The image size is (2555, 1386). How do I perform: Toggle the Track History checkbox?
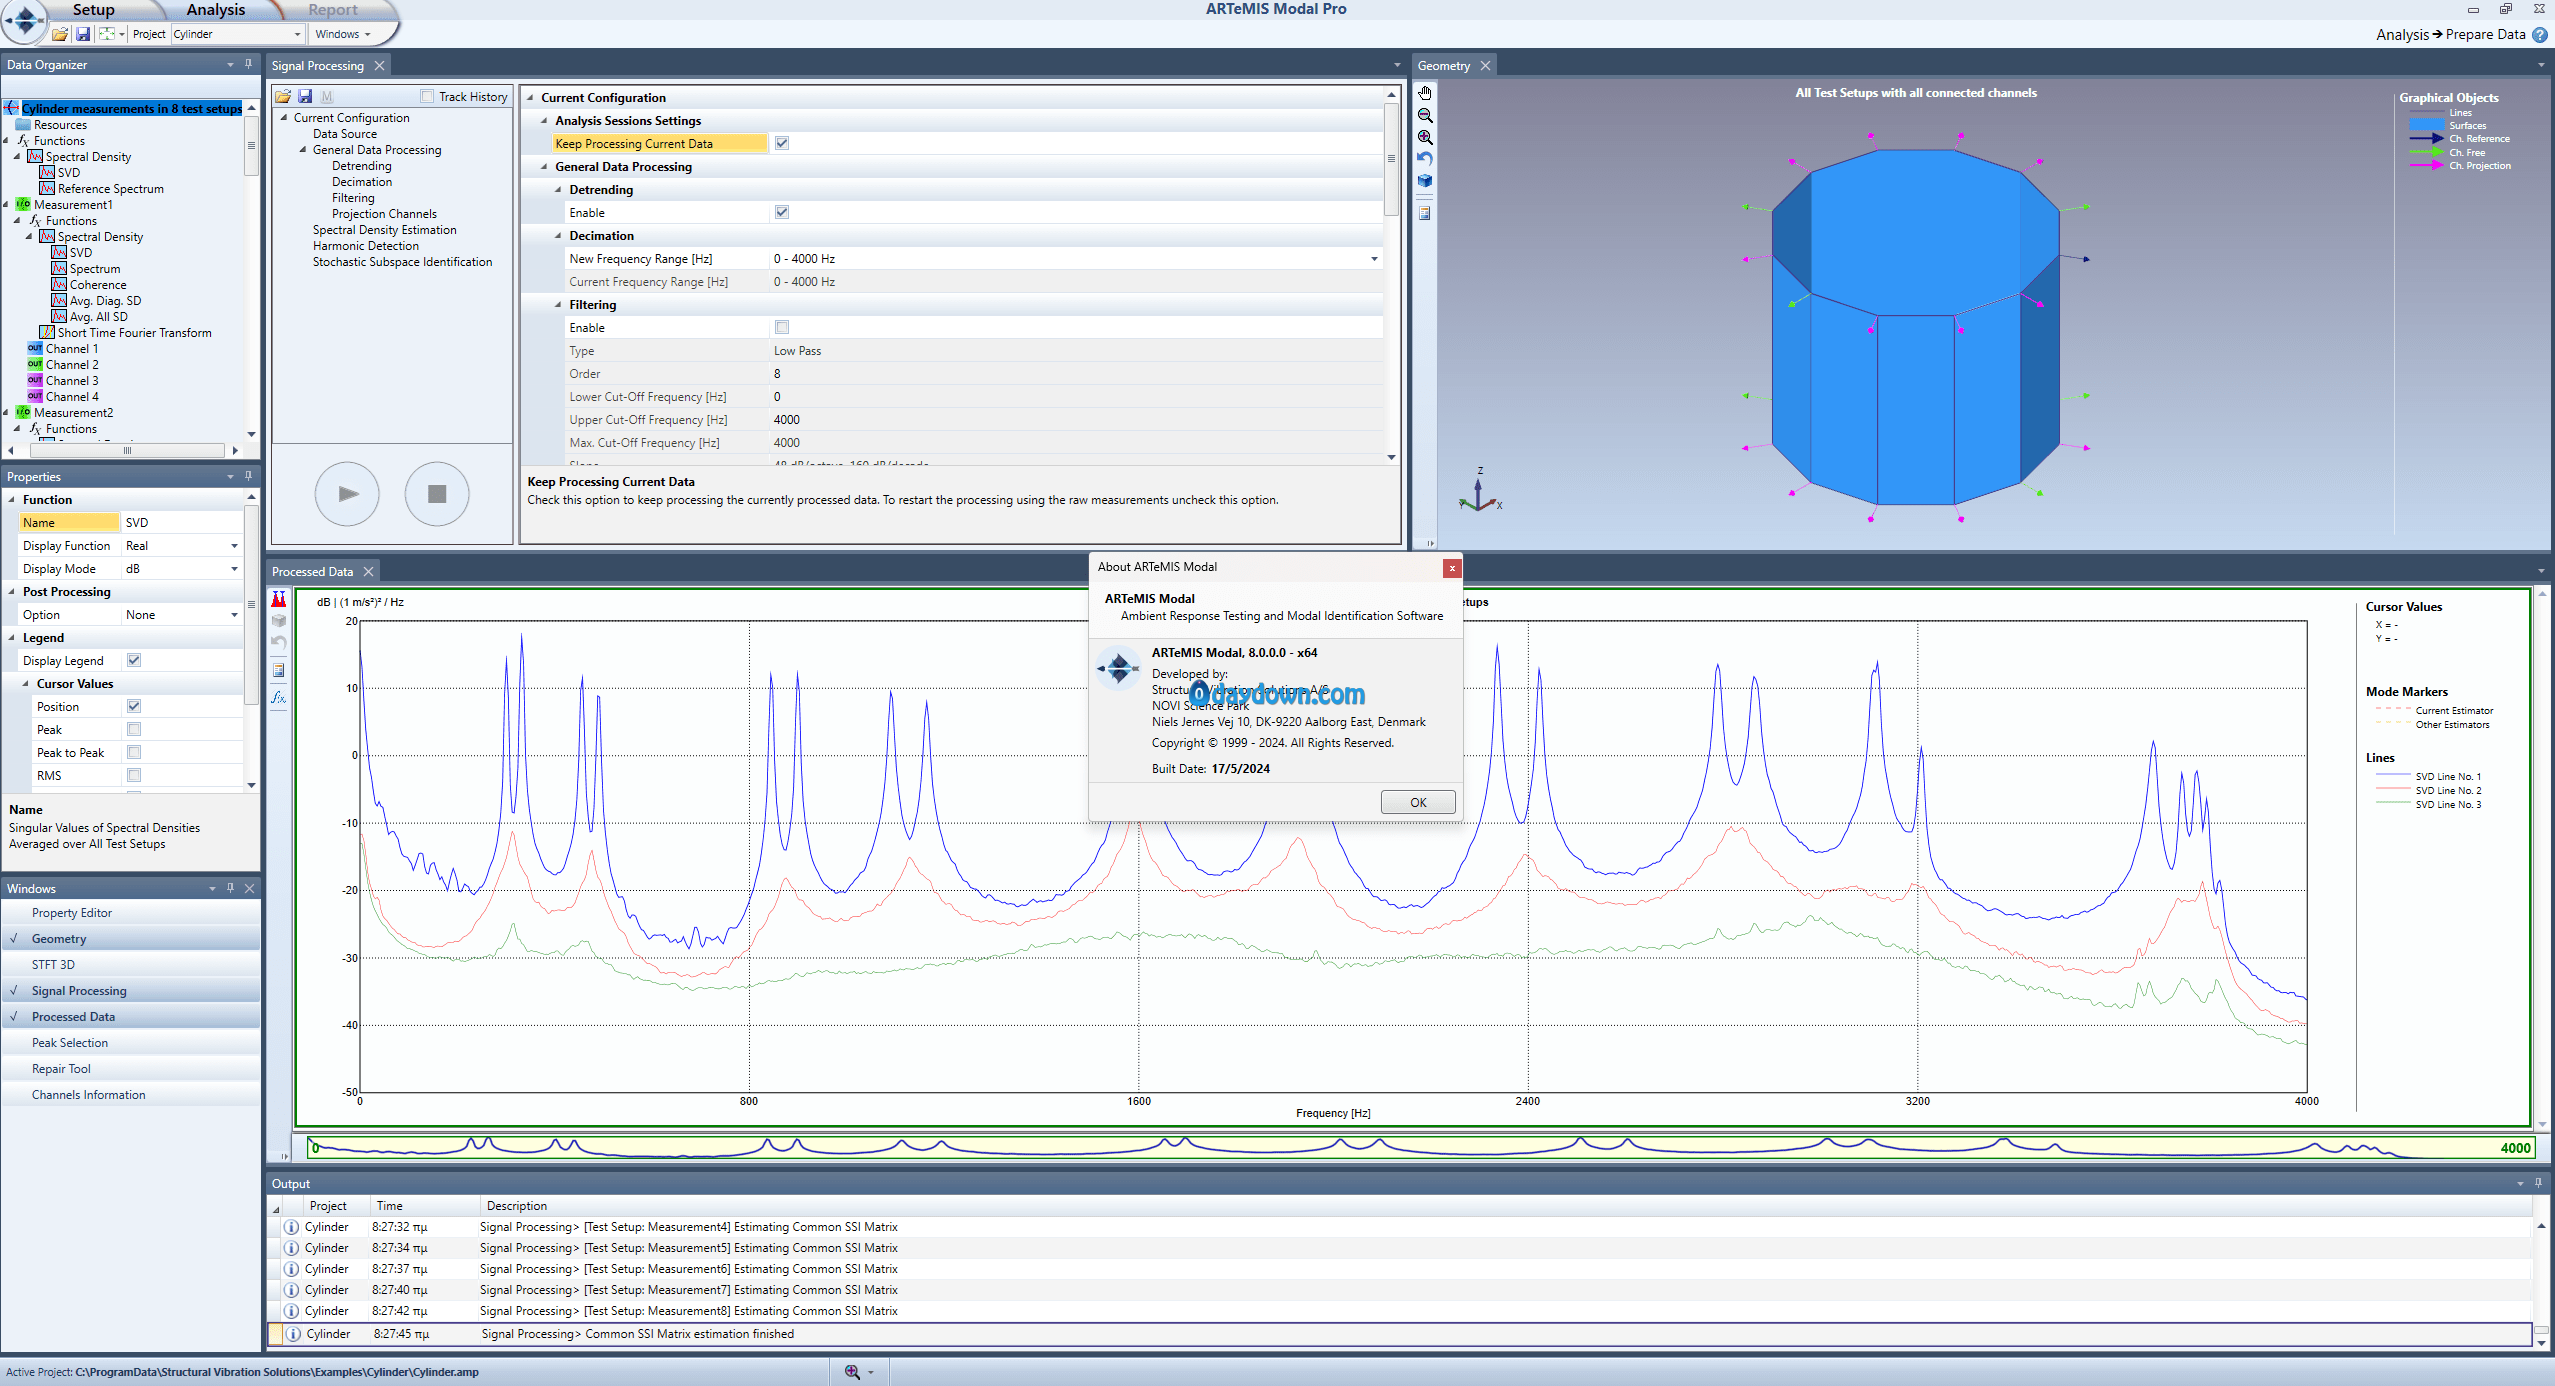(x=427, y=96)
